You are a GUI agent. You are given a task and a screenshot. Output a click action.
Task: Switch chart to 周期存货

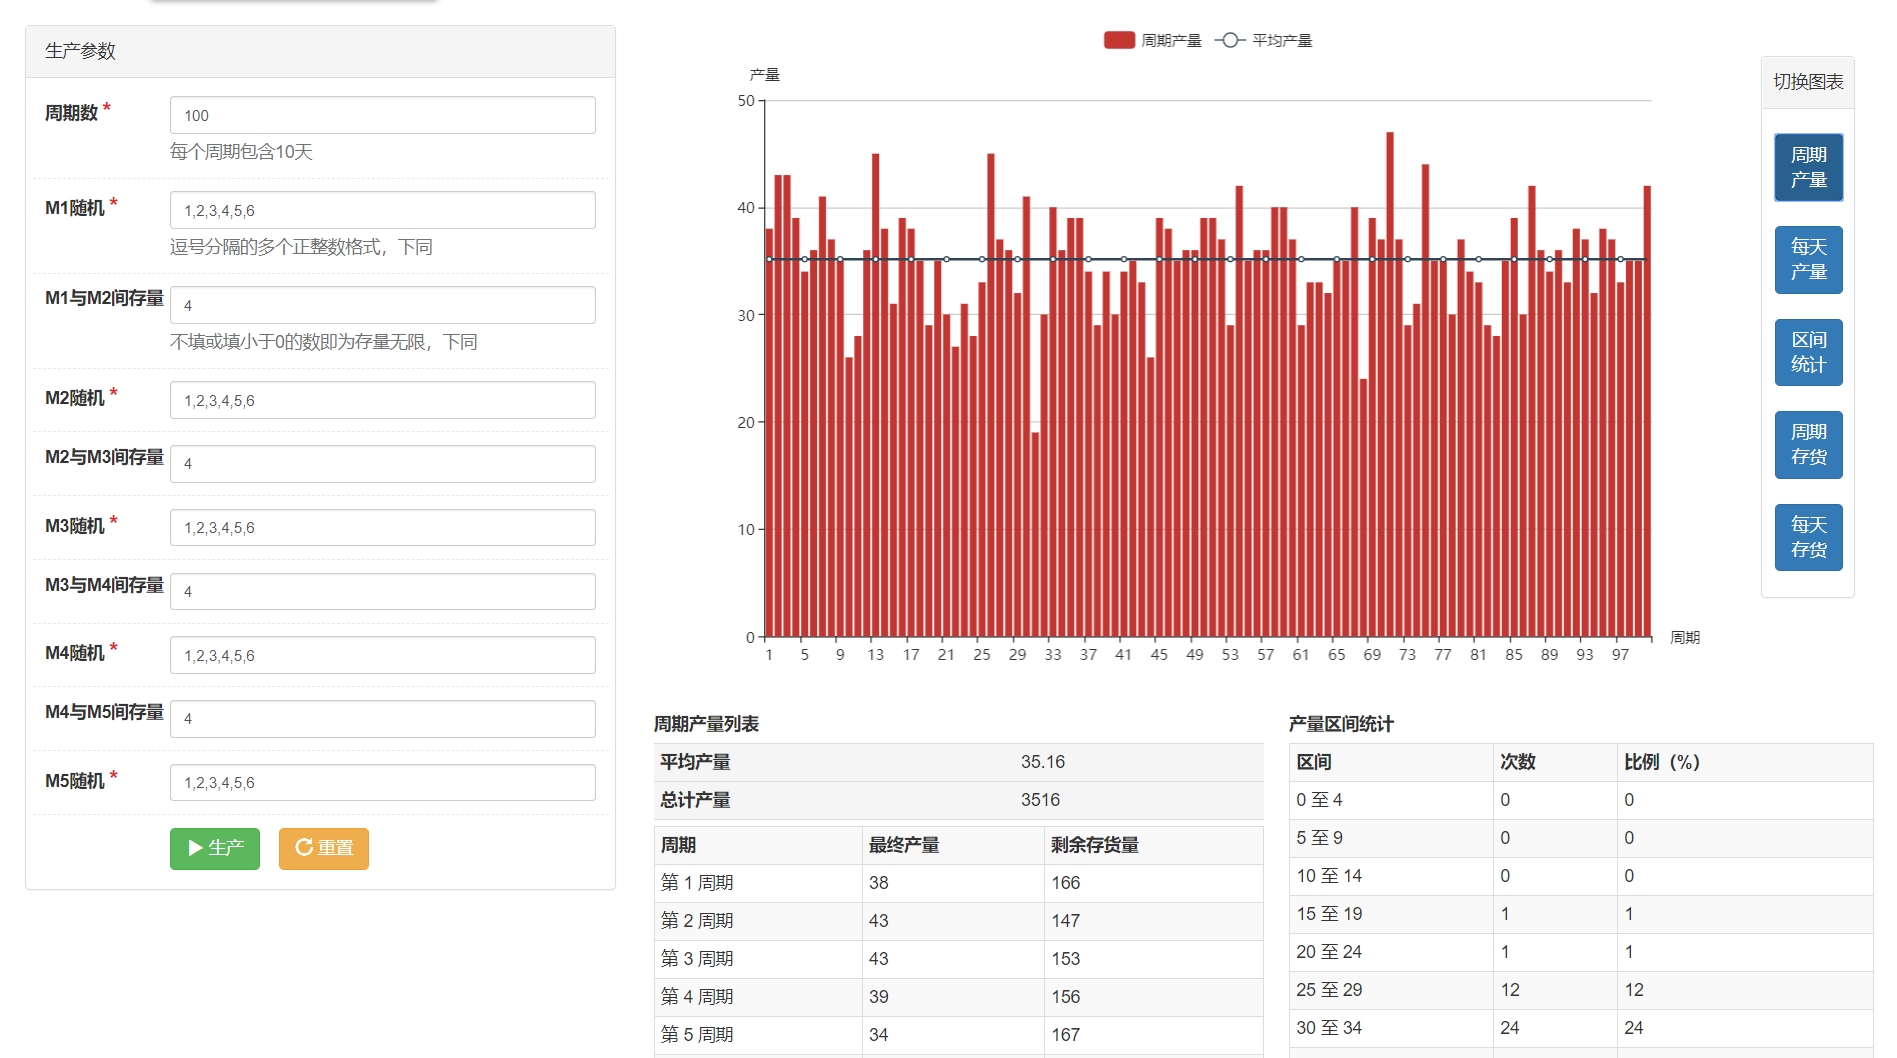(x=1808, y=445)
